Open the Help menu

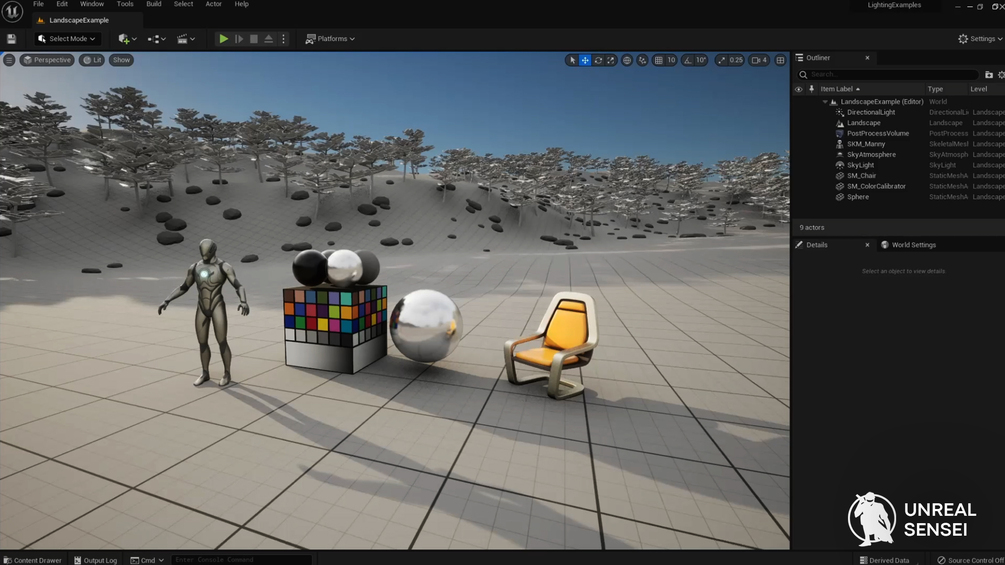[x=242, y=4]
